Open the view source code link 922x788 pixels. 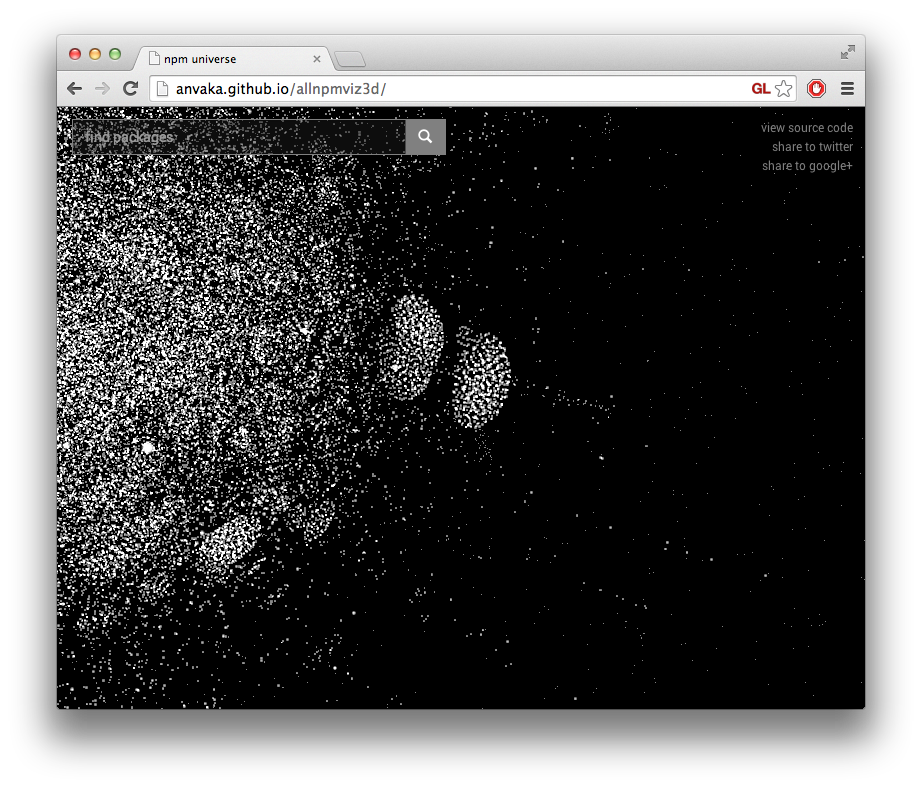point(807,127)
